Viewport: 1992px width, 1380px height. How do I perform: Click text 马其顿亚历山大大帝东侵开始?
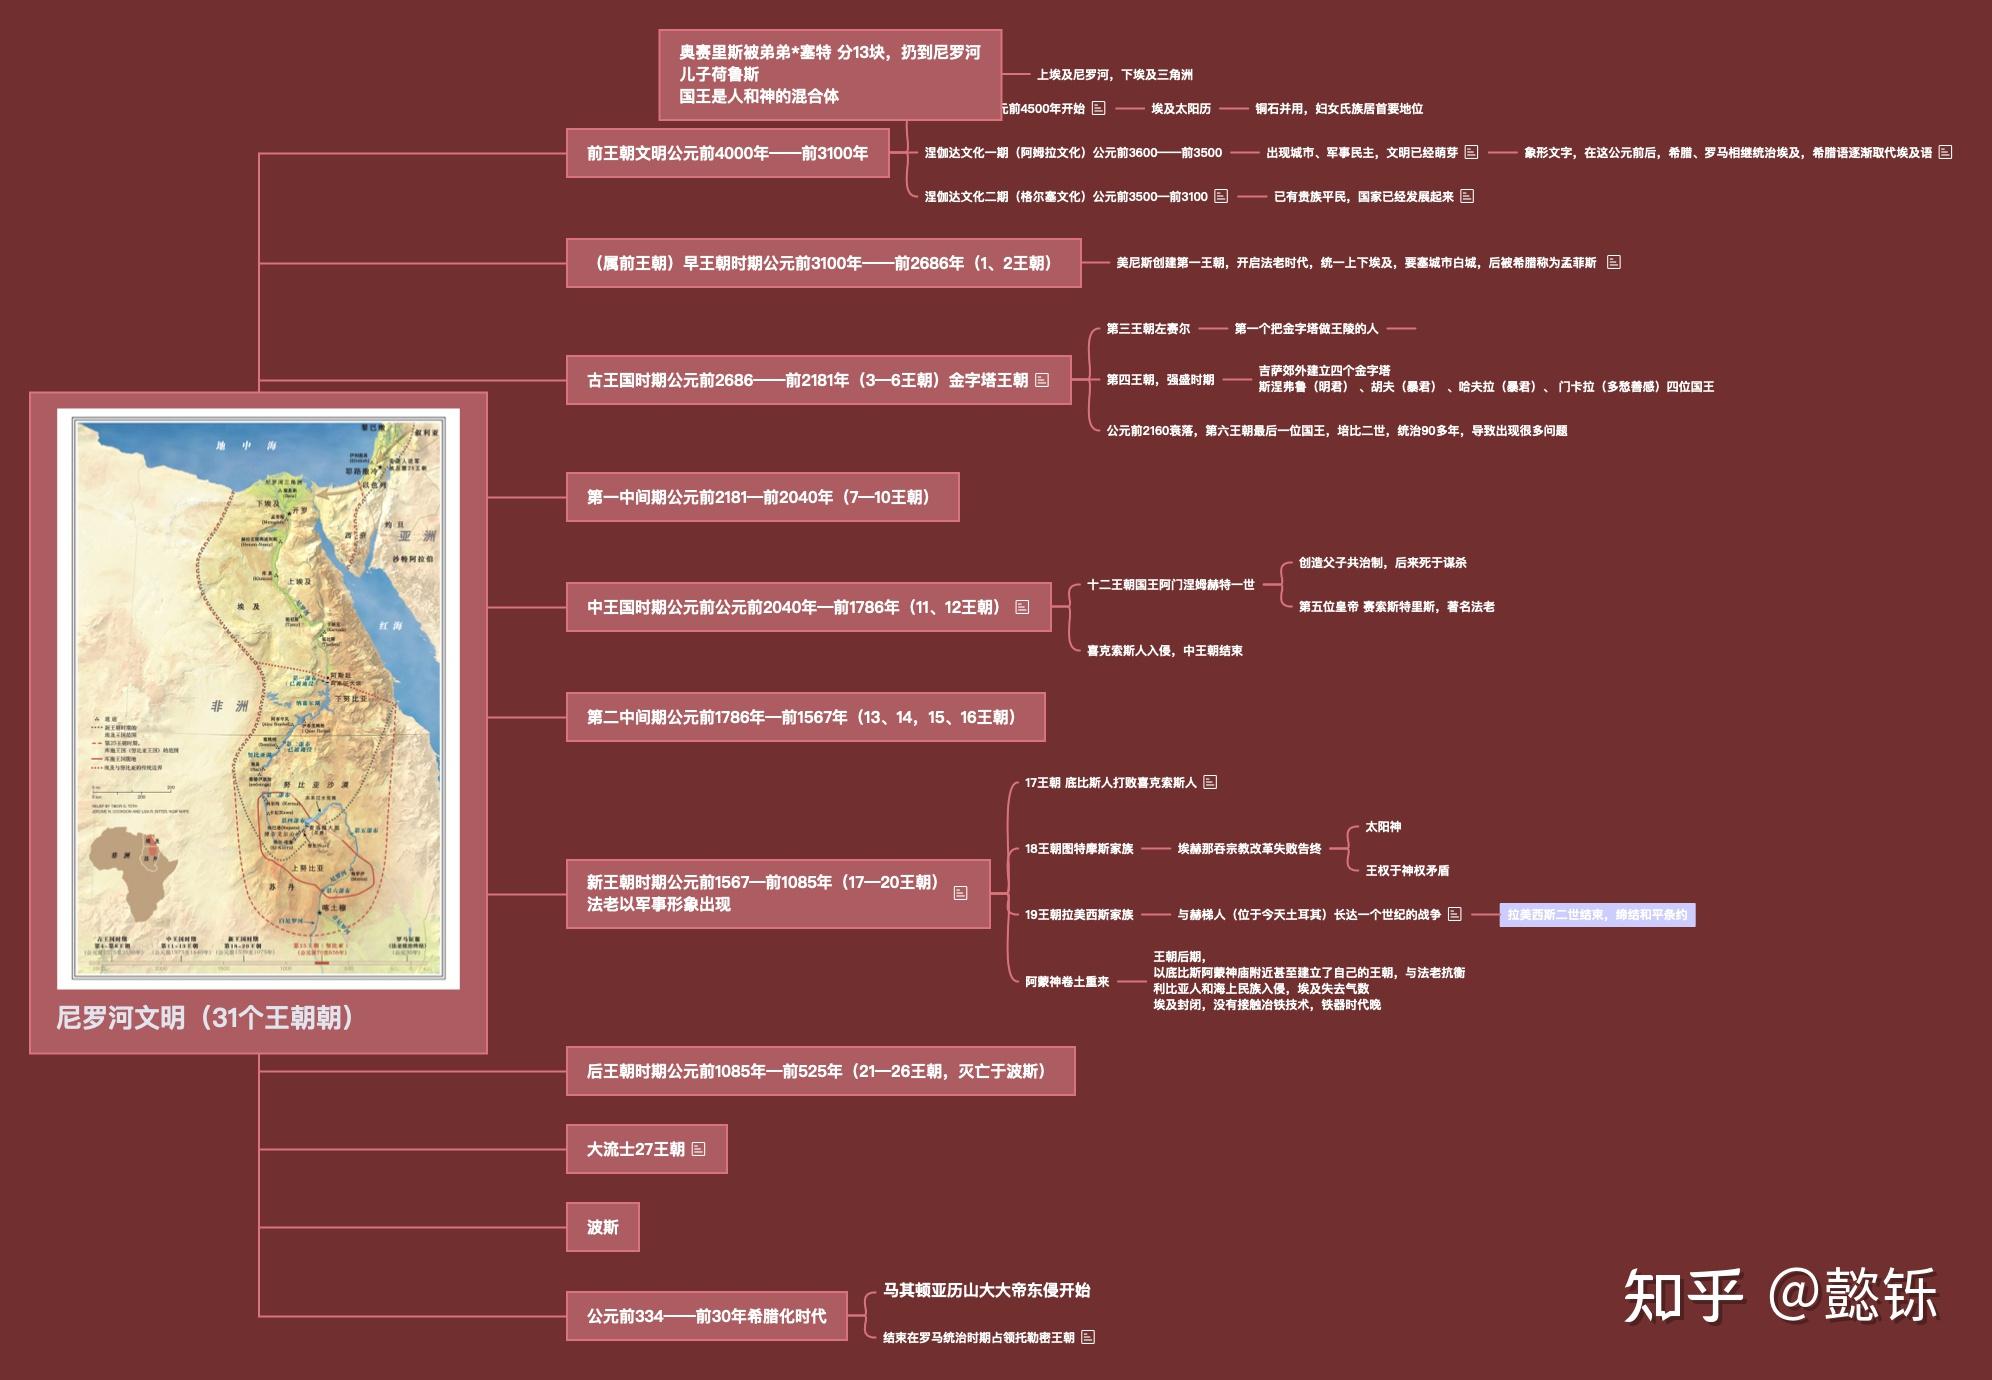tap(986, 1290)
